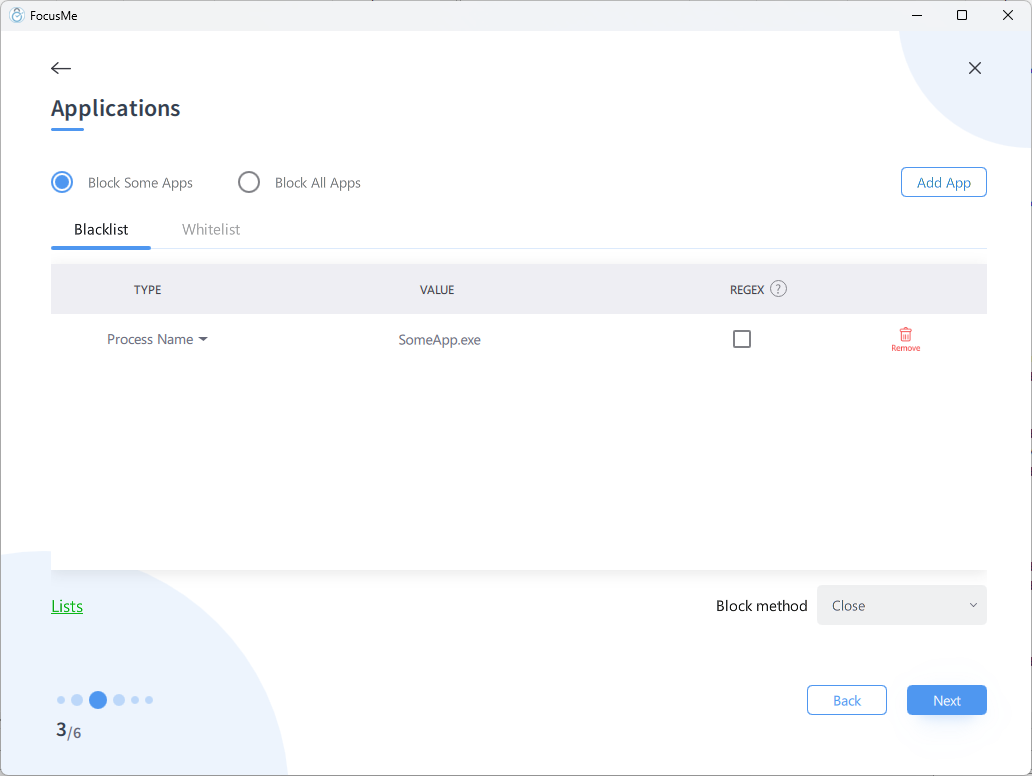Go back using the left arrow icon
This screenshot has width=1032, height=776.
pos(61,68)
